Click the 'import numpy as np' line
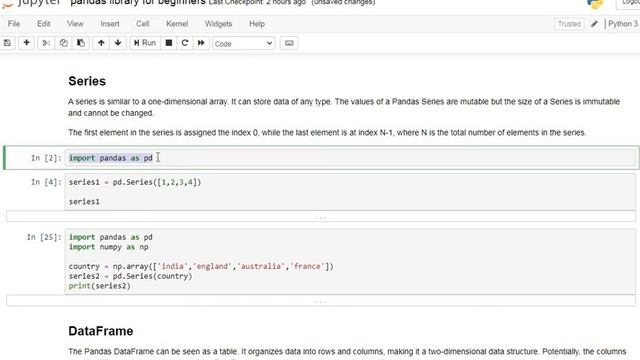 109,247
